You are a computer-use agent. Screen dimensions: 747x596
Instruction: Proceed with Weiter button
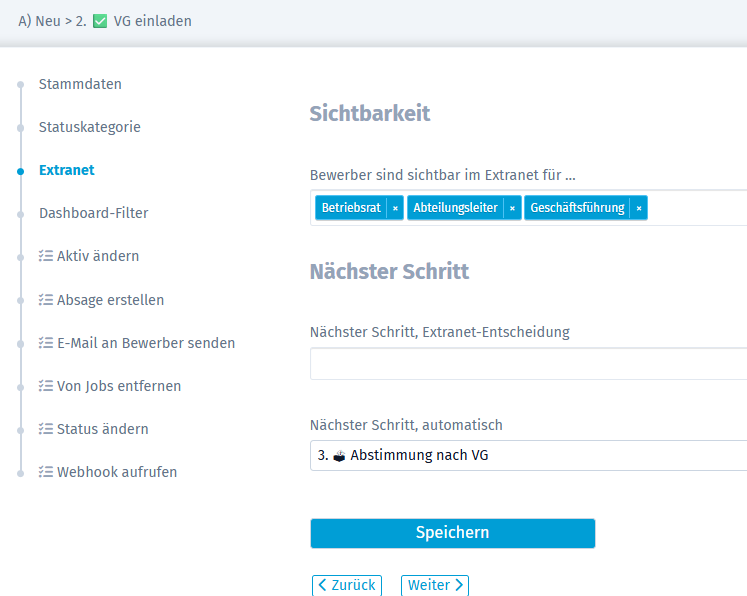pyautogui.click(x=435, y=585)
